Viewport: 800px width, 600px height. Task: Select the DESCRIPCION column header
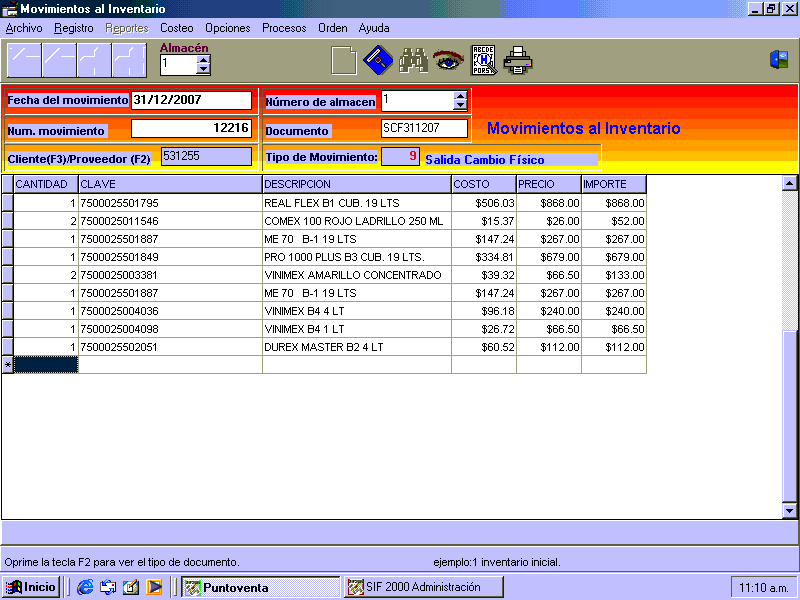[356, 184]
